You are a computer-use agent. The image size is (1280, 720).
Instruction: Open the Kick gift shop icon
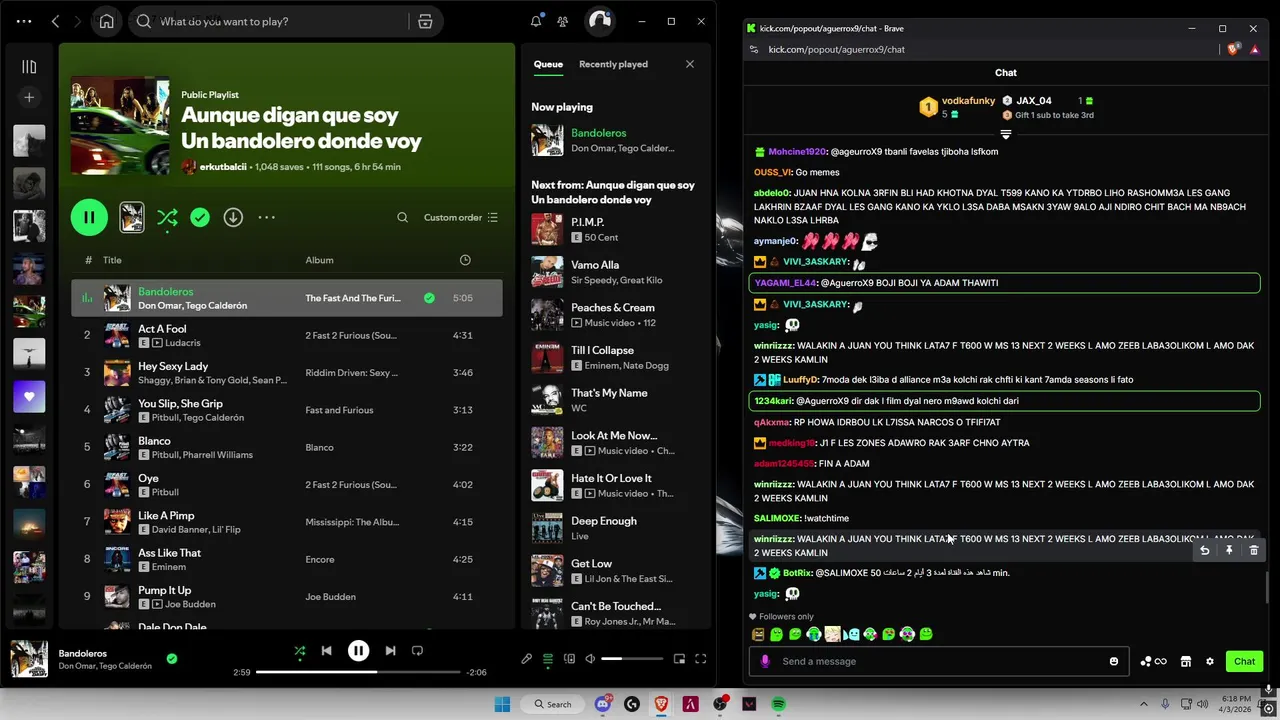tap(1186, 661)
